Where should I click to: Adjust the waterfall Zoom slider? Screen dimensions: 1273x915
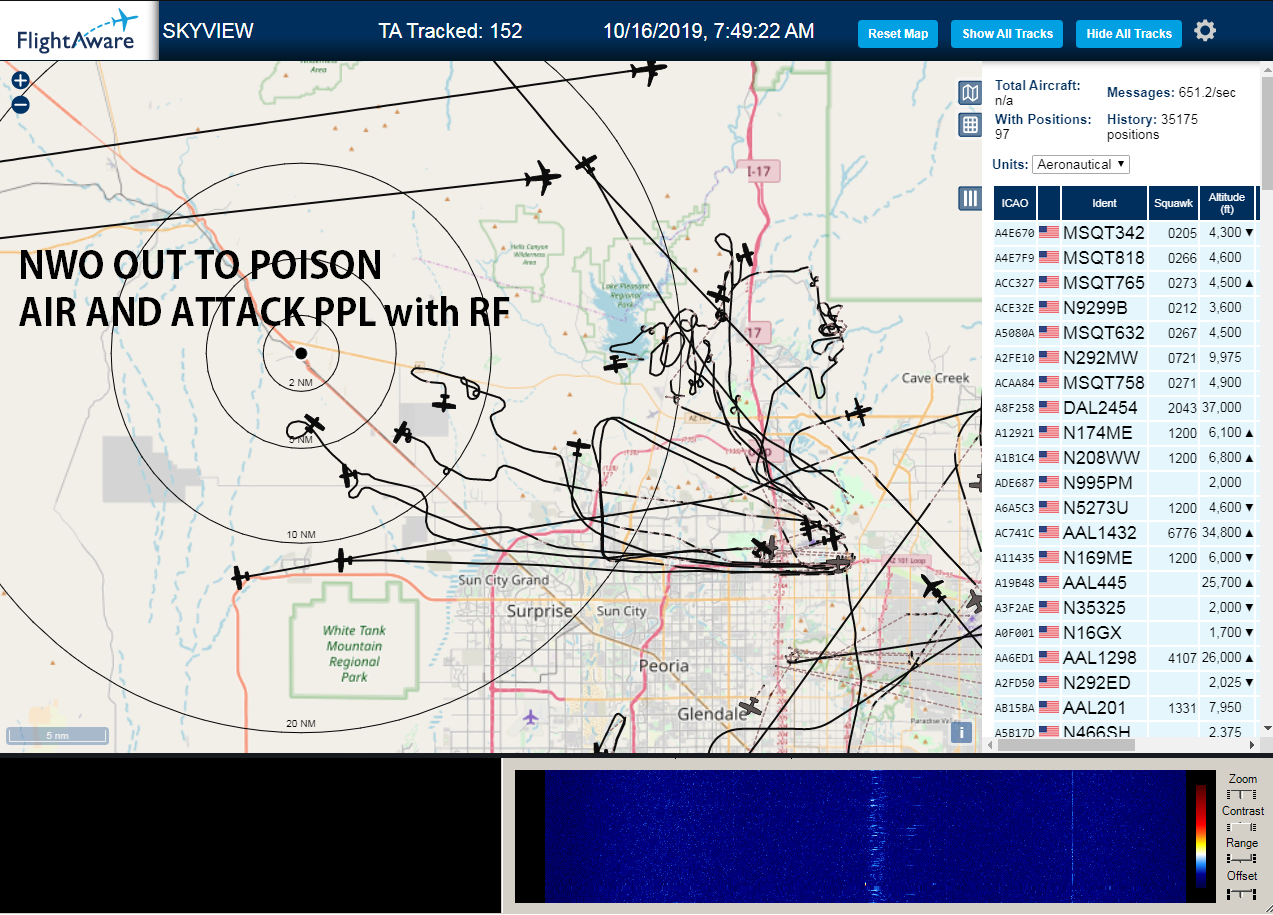click(x=1241, y=794)
